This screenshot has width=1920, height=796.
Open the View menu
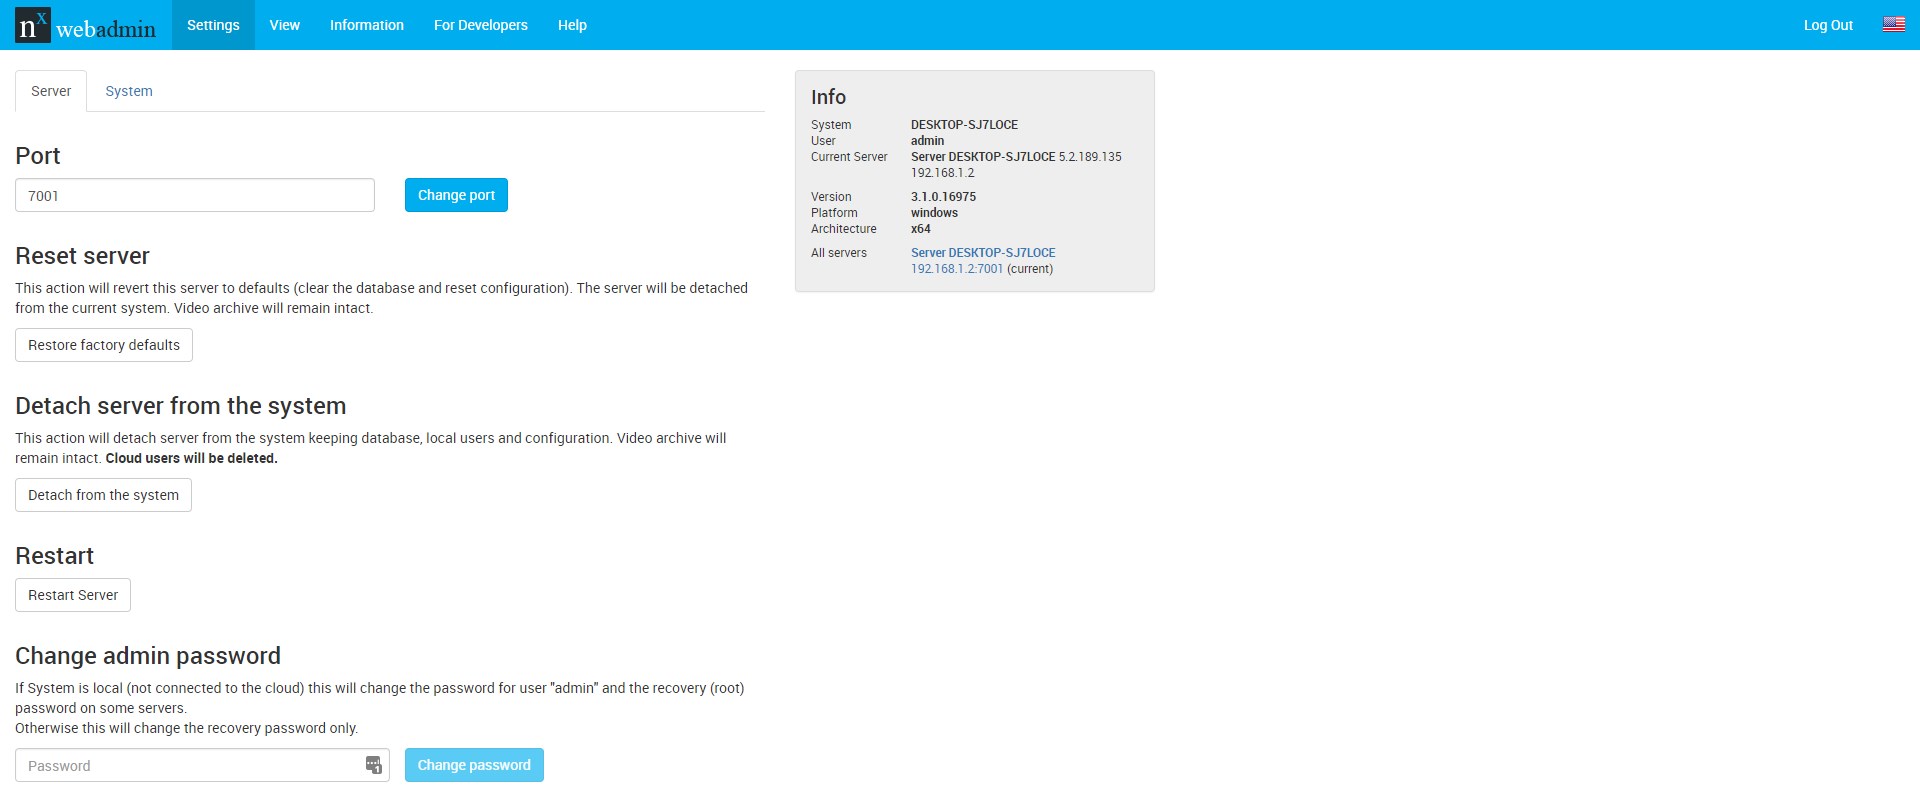pos(284,25)
